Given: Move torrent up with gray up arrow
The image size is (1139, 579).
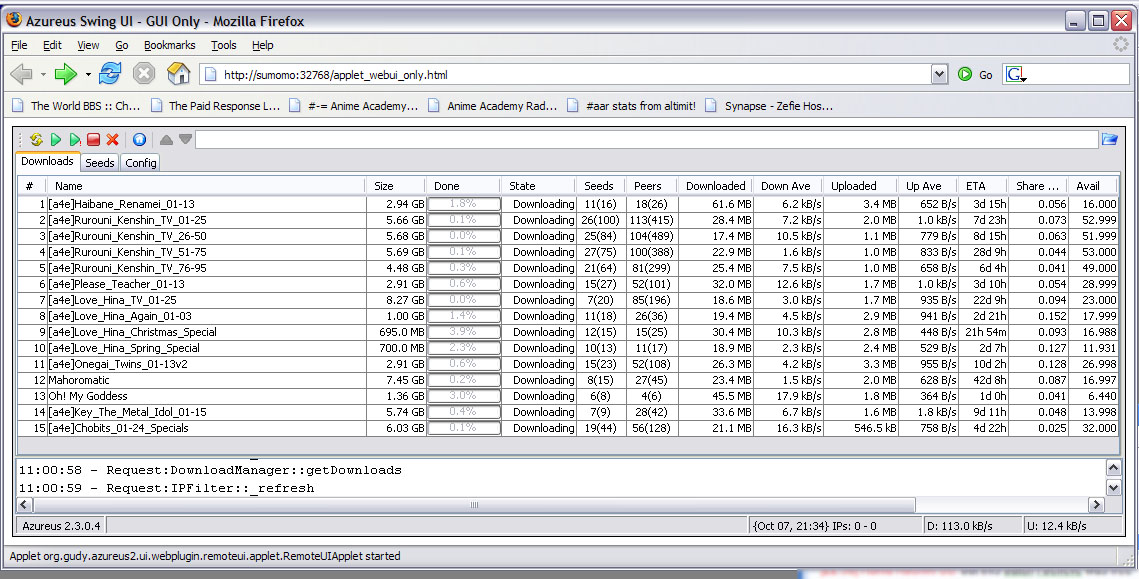Looking at the screenshot, I should (x=166, y=140).
